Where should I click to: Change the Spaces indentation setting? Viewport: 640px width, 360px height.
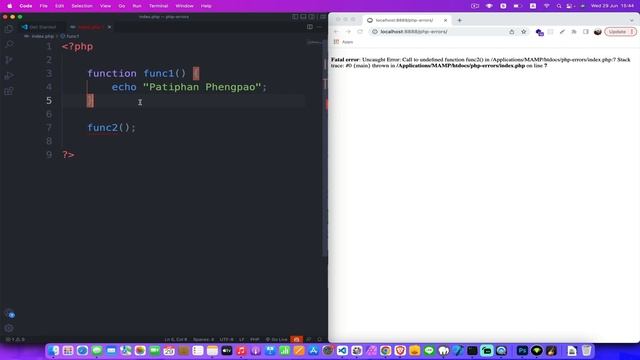(x=203, y=339)
